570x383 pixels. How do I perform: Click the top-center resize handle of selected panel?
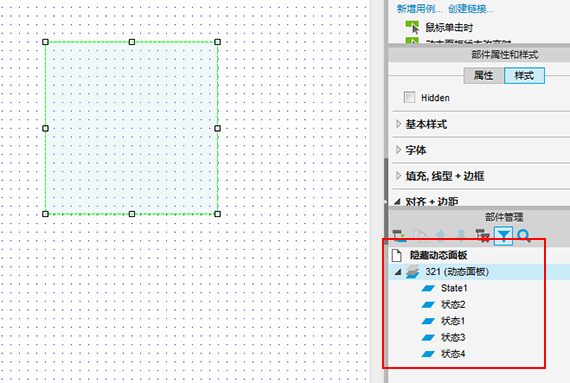[x=132, y=42]
